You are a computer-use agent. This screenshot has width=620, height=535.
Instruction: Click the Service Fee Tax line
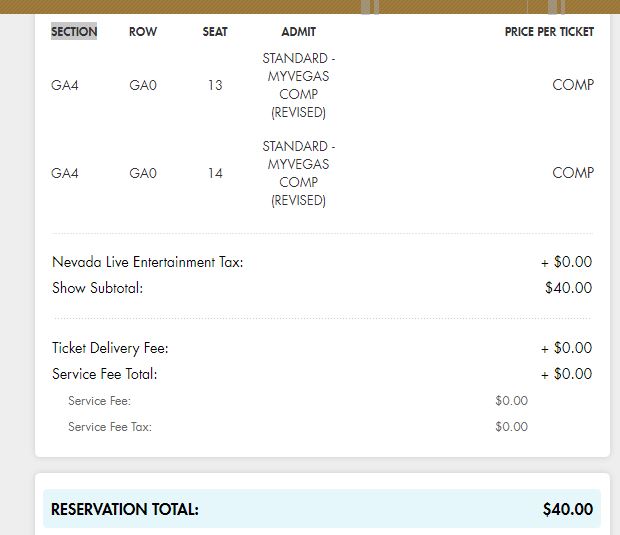pos(110,427)
